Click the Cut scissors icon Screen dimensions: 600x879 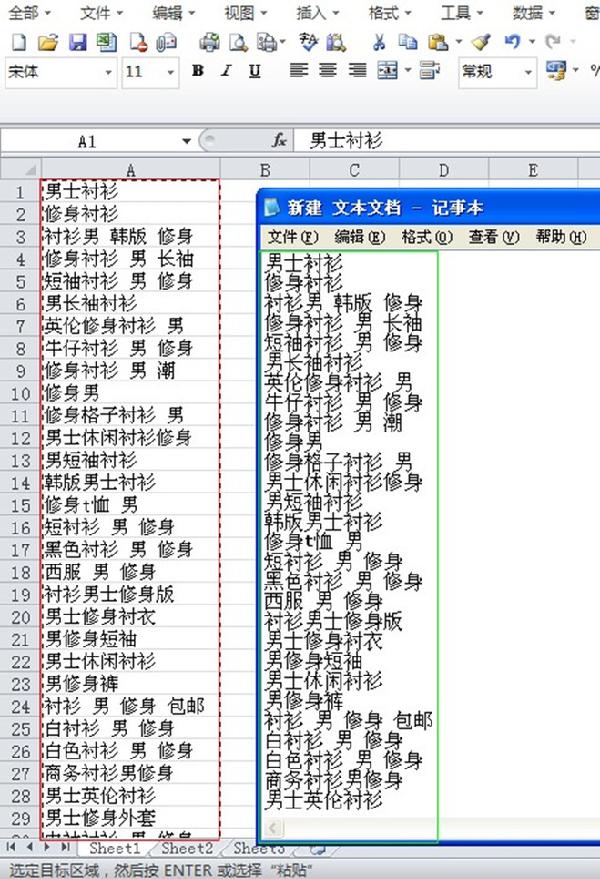coord(379,42)
